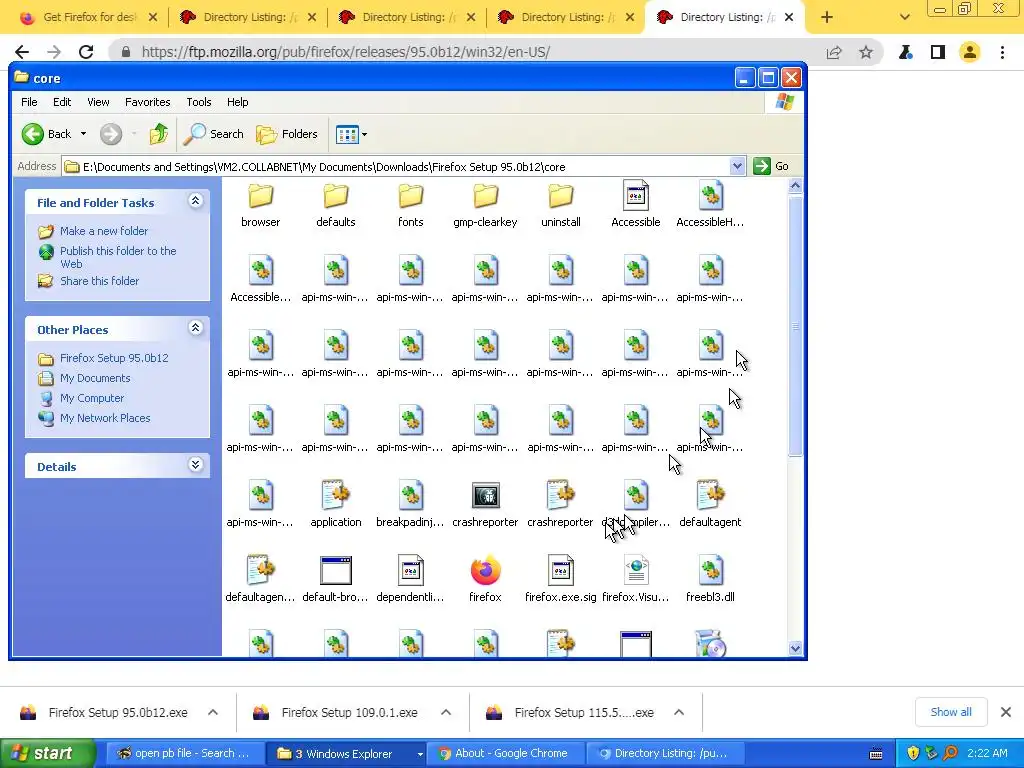Click Make a new folder
This screenshot has height=768, width=1024.
tap(104, 231)
